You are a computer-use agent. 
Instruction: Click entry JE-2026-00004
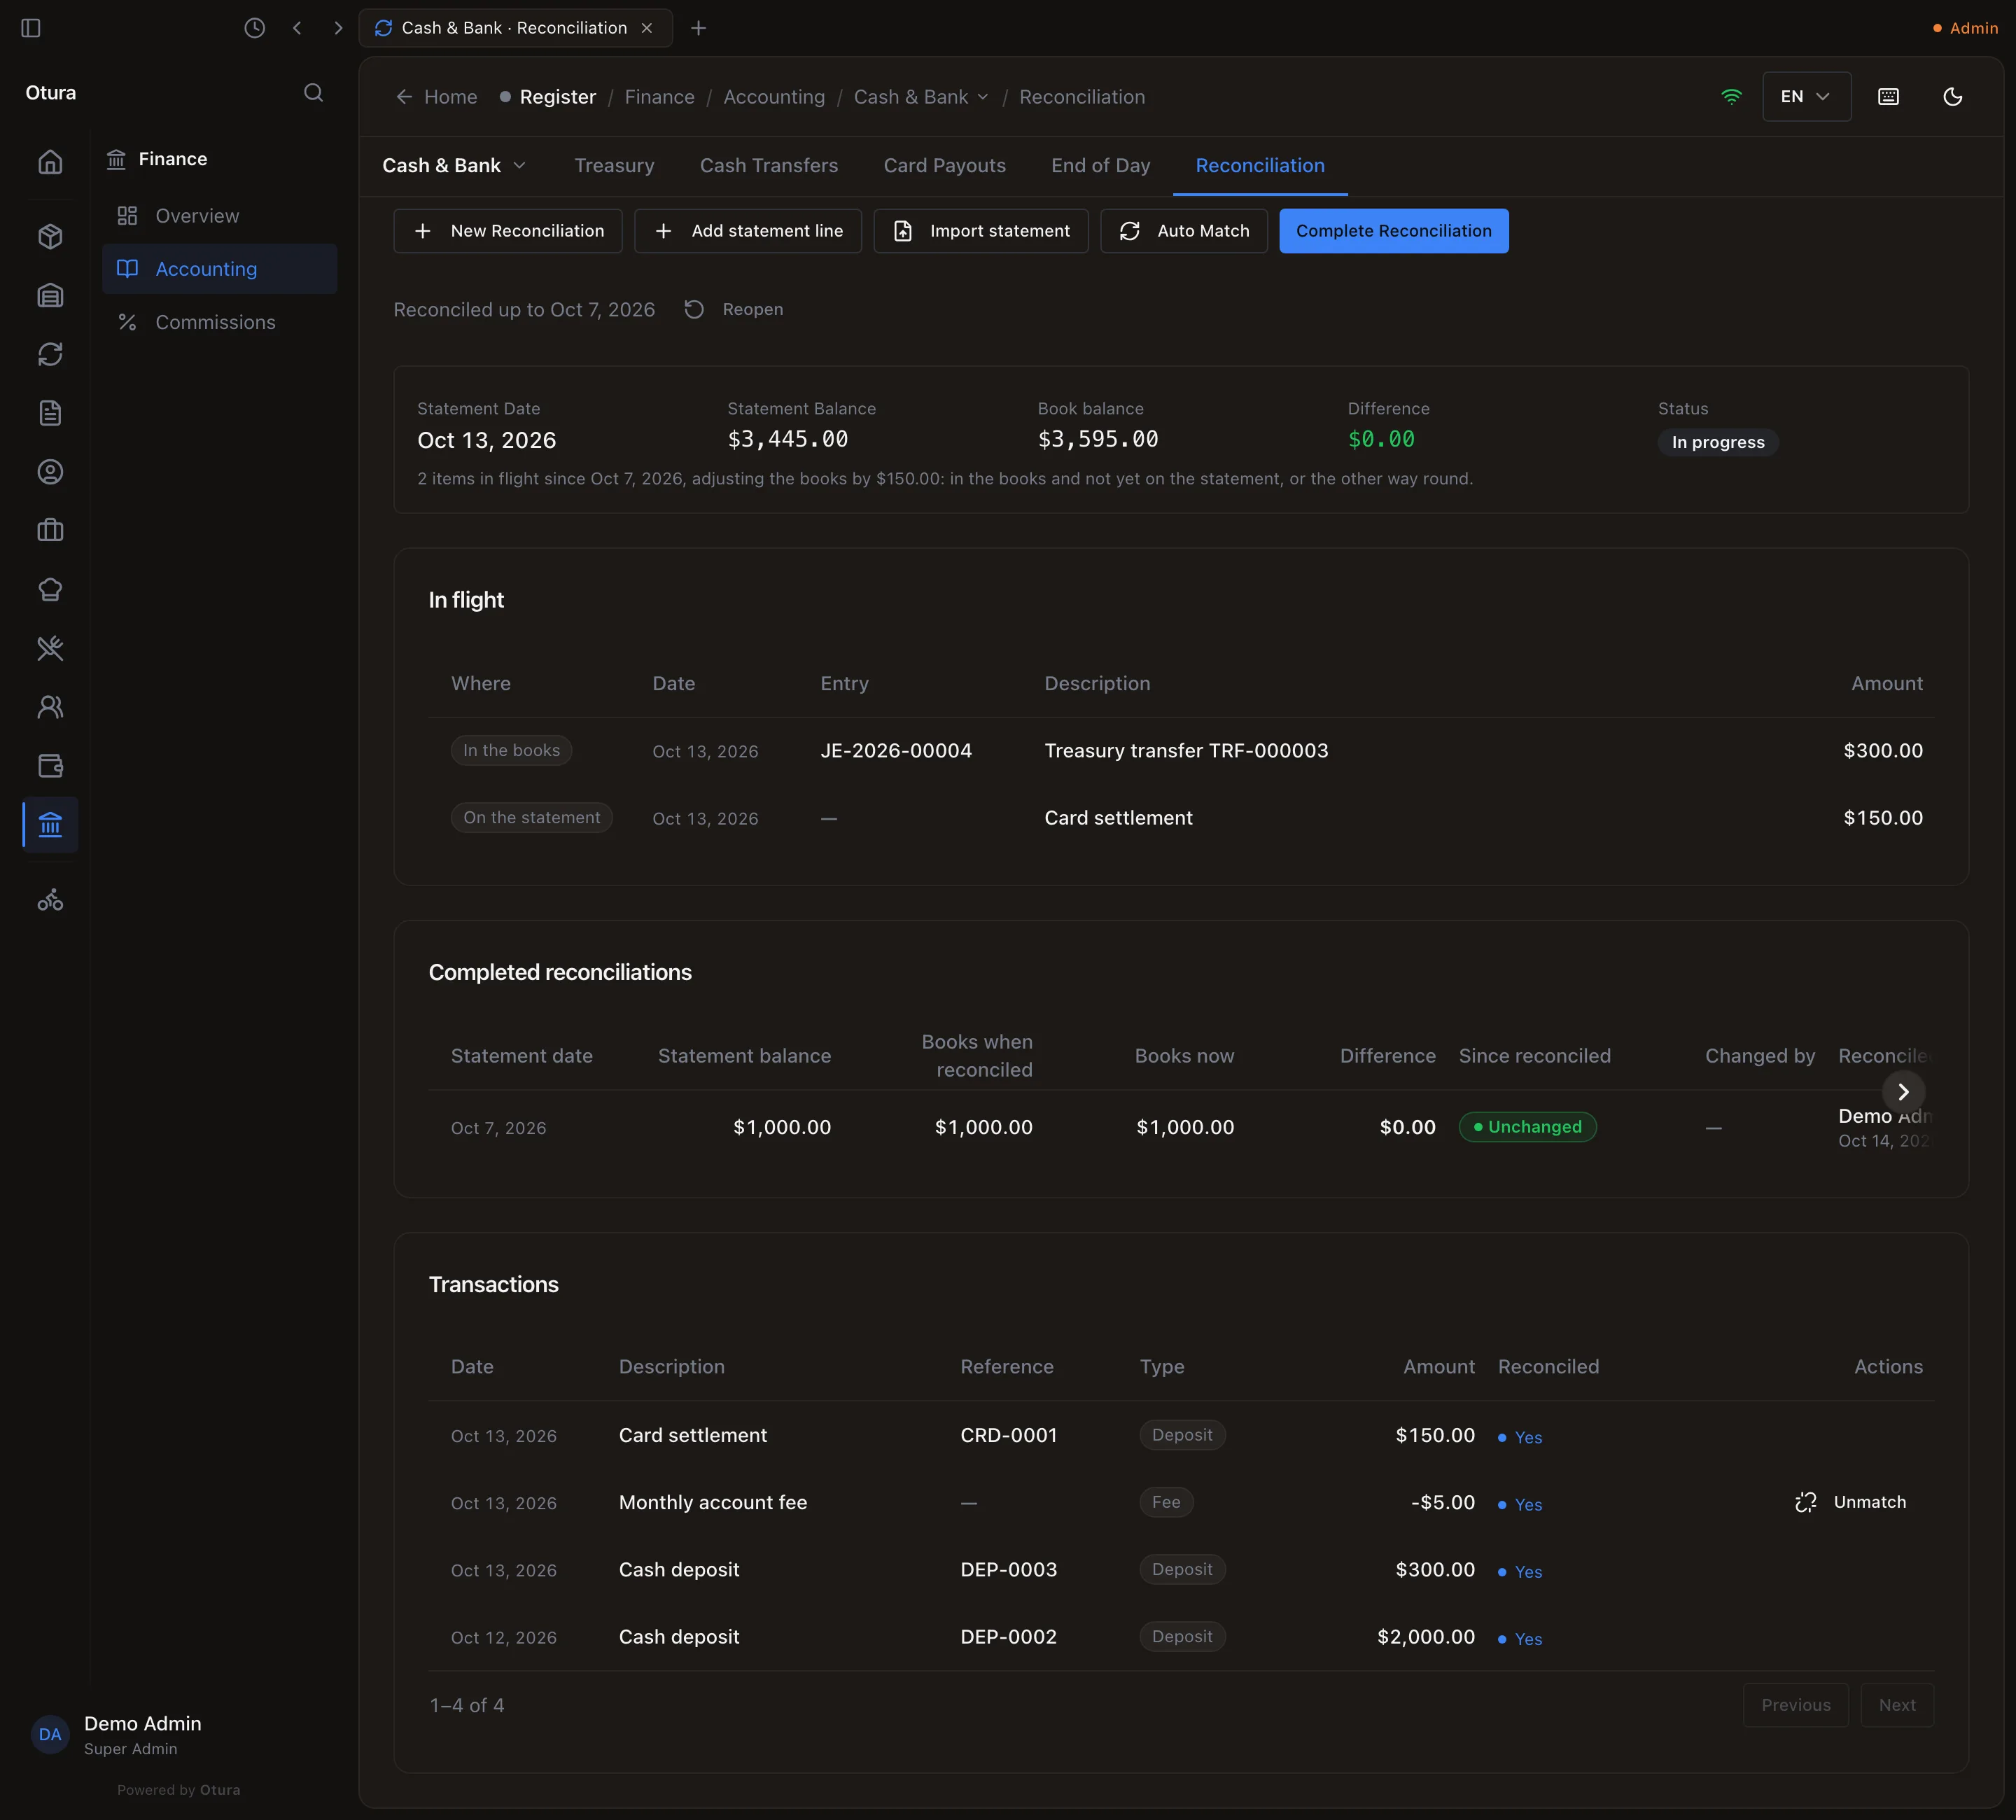click(x=896, y=751)
